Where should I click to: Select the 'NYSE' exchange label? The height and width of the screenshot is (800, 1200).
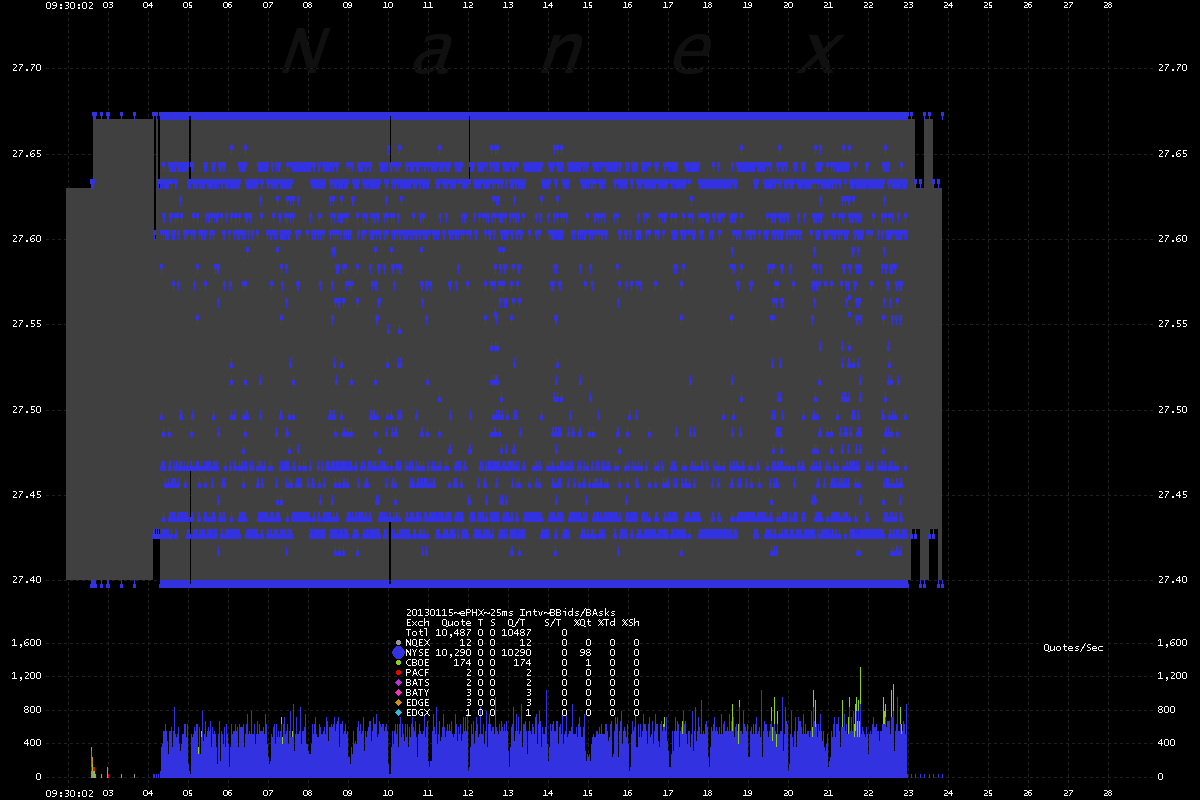(x=418, y=652)
